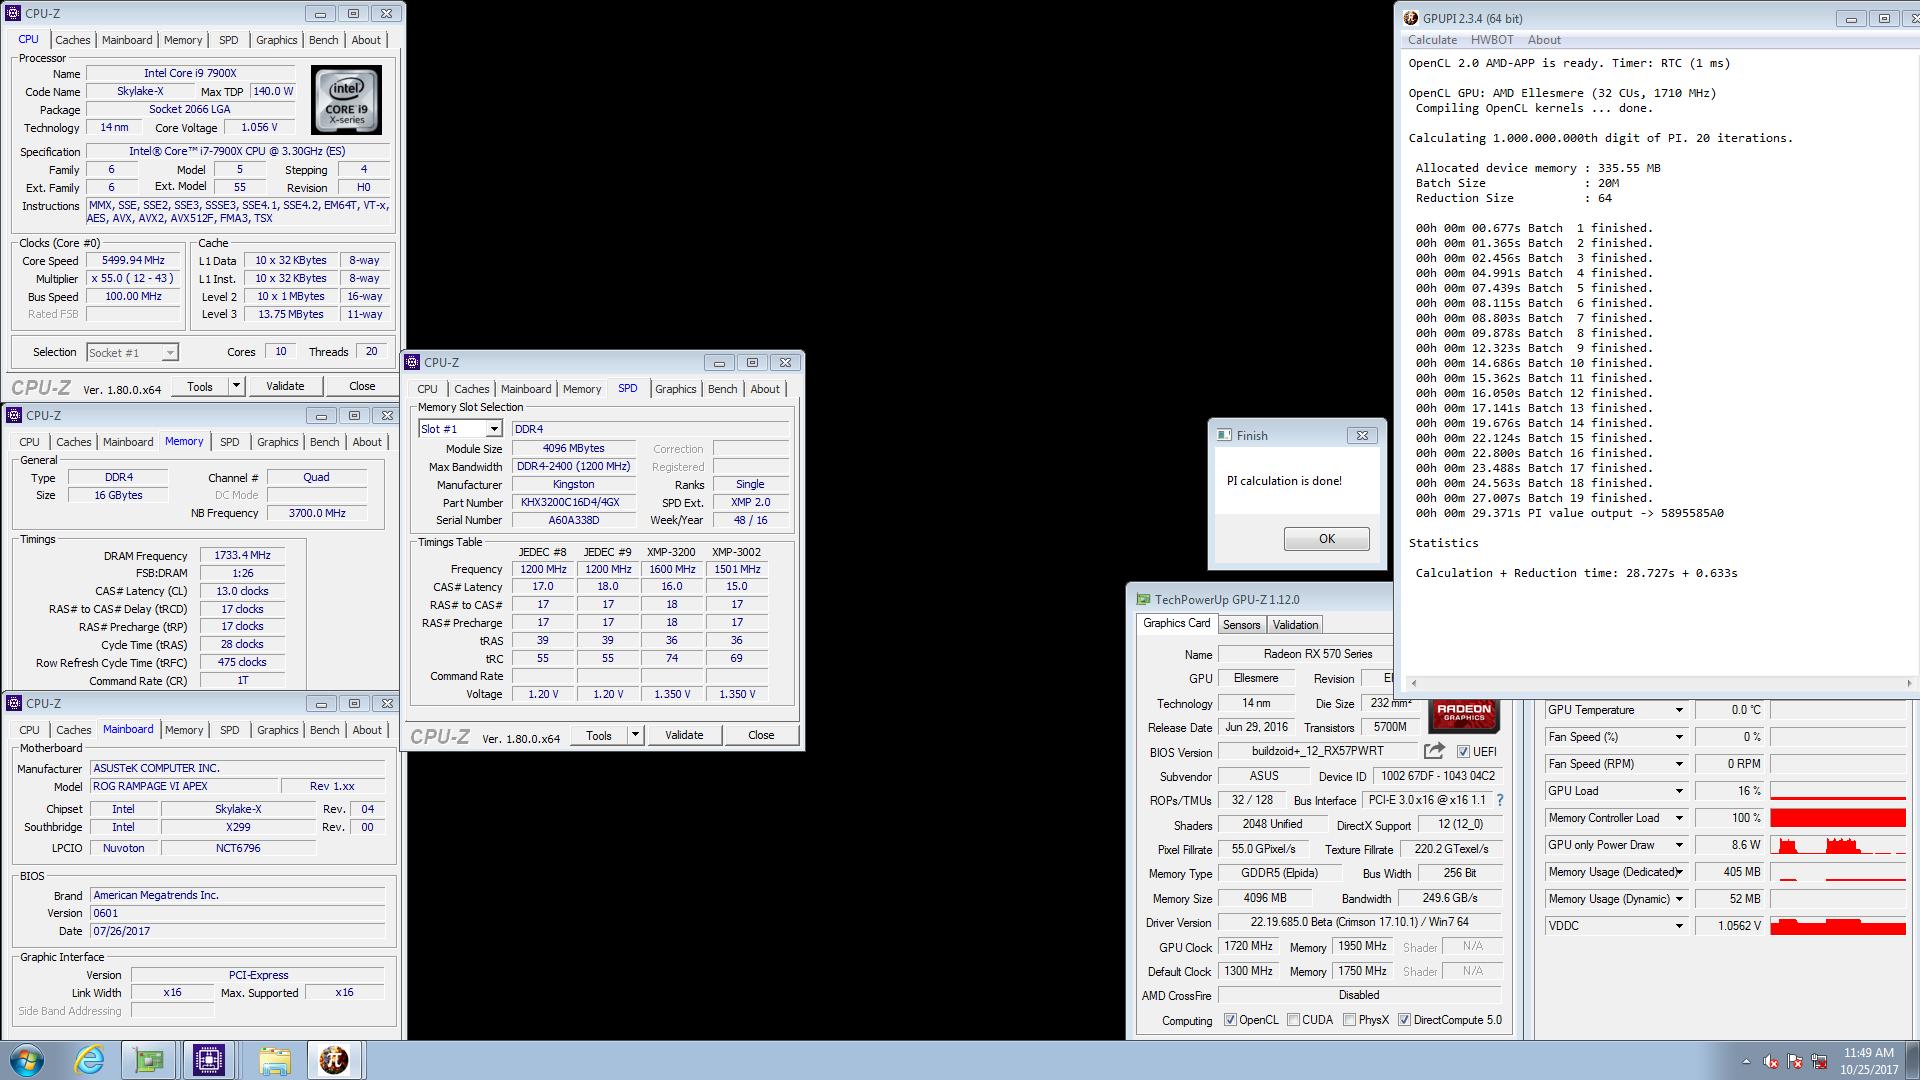Switch to the Sensors tab in GPU-Z
This screenshot has width=1920, height=1080.
click(1241, 625)
